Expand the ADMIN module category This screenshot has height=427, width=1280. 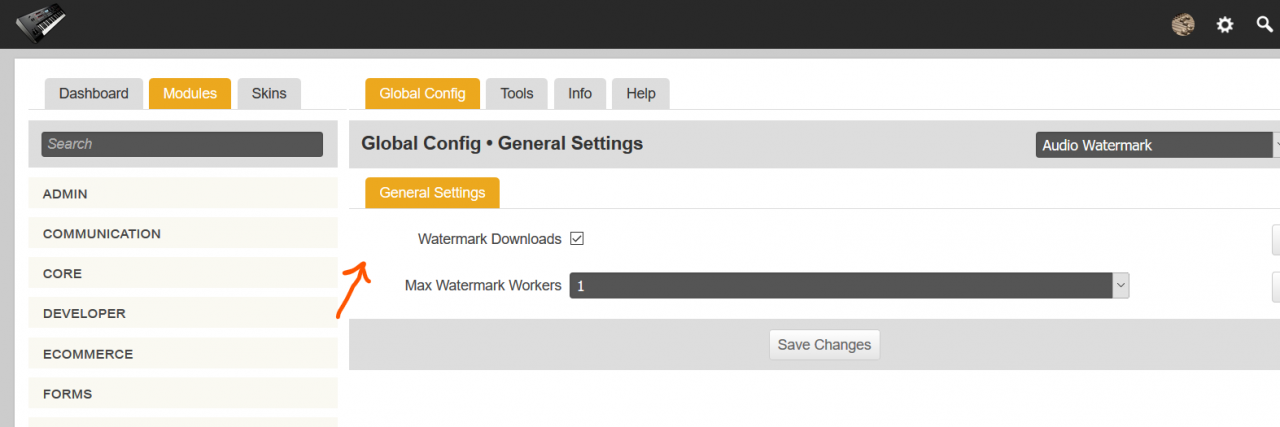[x=183, y=194]
